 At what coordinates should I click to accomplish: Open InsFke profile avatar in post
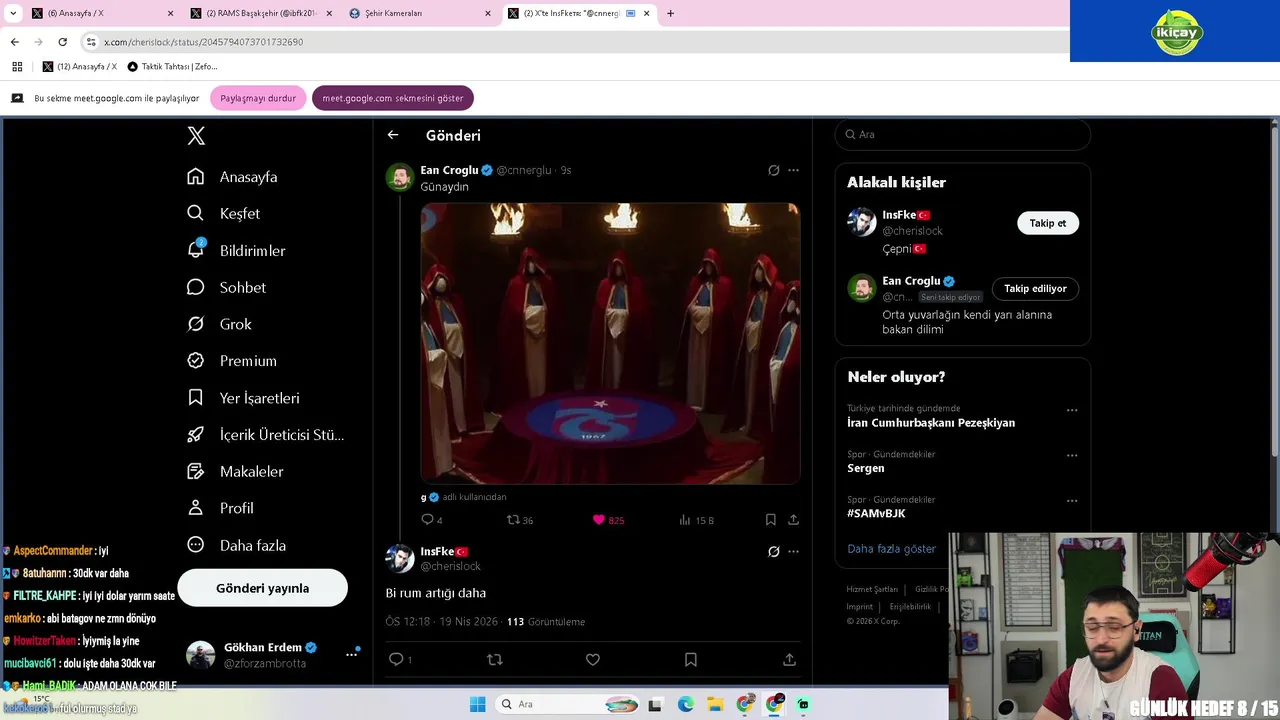[x=400, y=558]
